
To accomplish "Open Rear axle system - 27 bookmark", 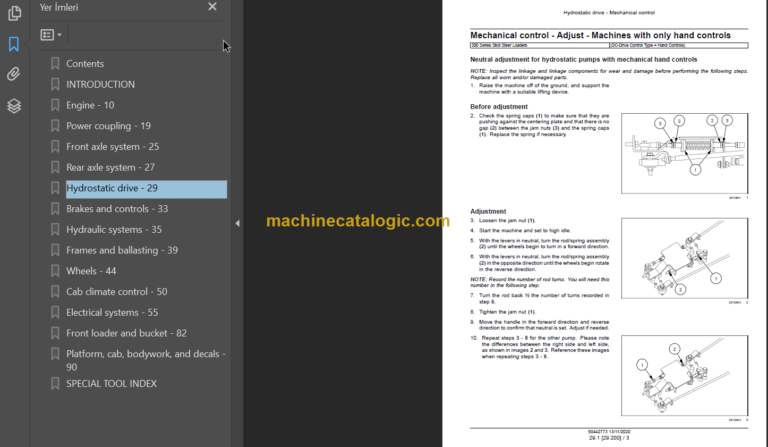I will point(110,167).
